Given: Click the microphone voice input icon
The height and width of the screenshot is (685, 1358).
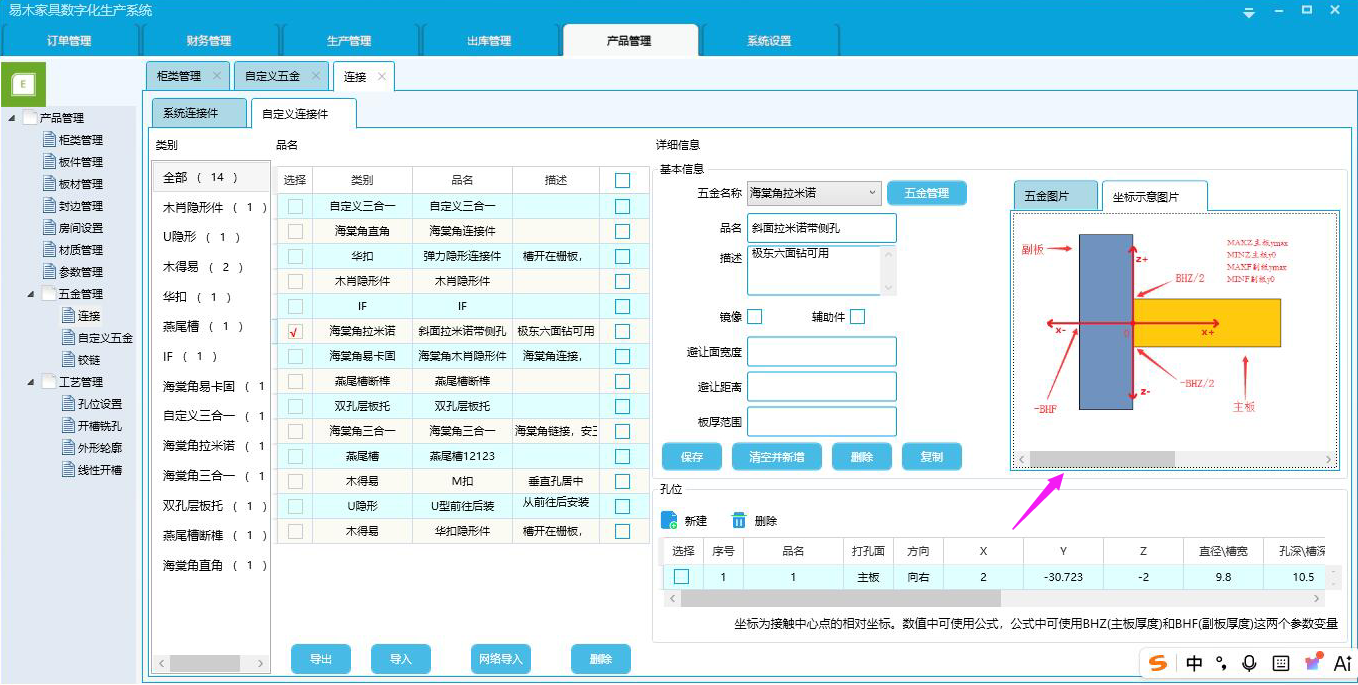Looking at the screenshot, I should 1249,663.
